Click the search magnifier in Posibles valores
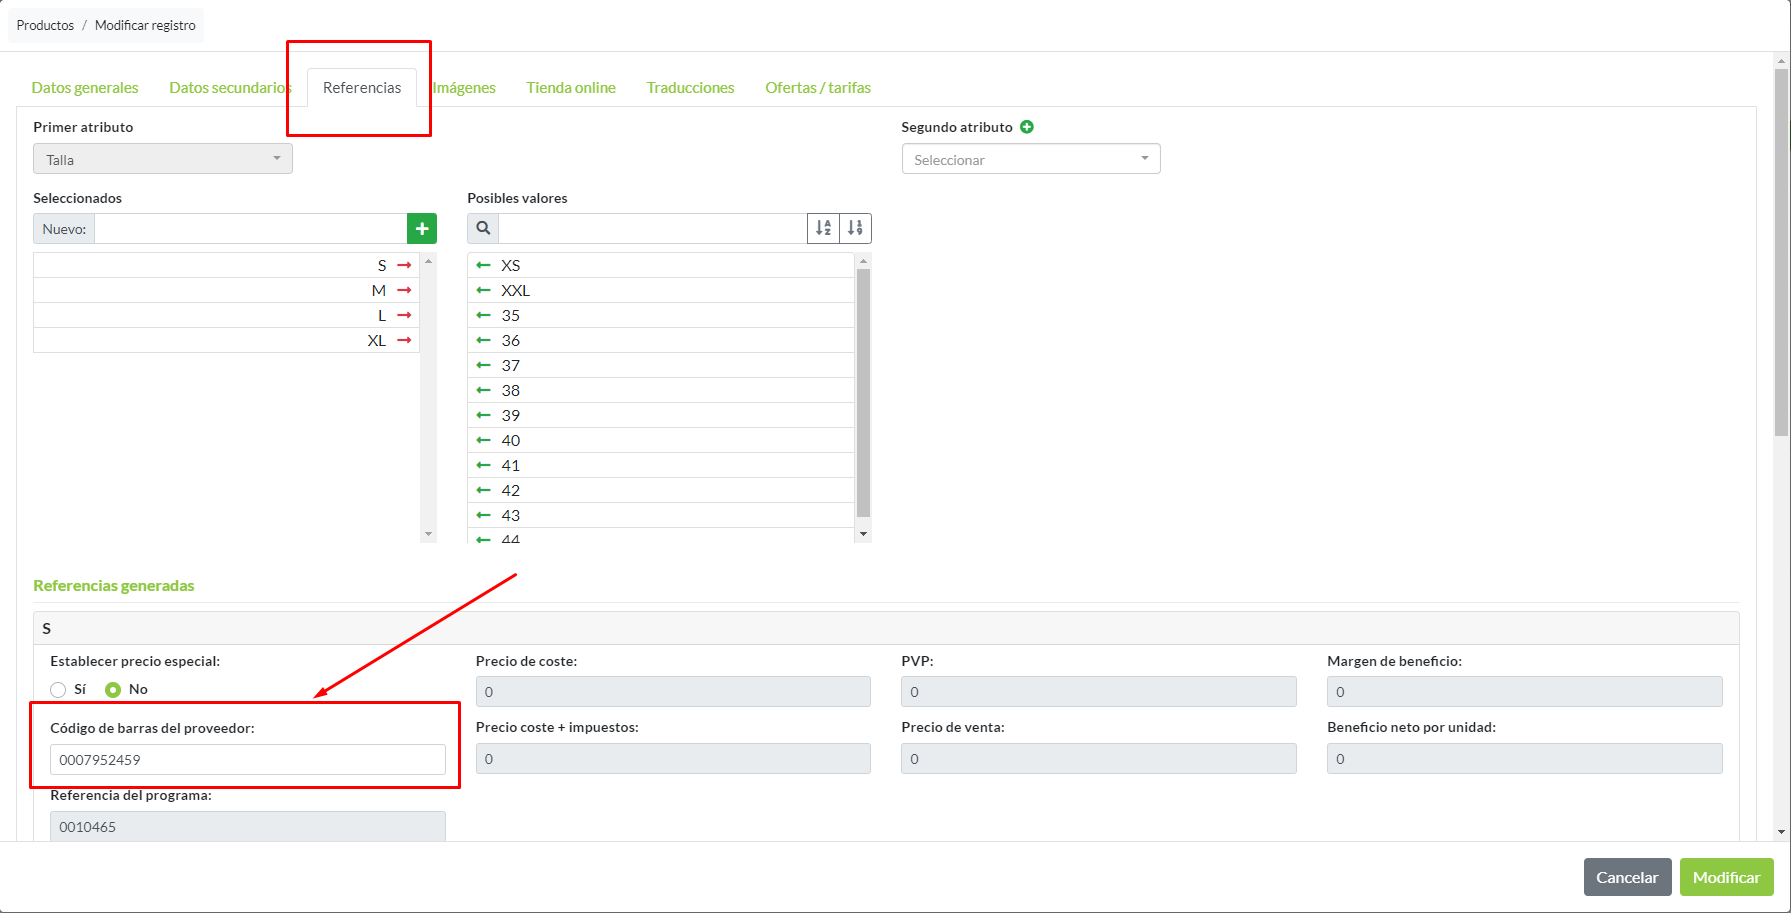 pyautogui.click(x=483, y=229)
